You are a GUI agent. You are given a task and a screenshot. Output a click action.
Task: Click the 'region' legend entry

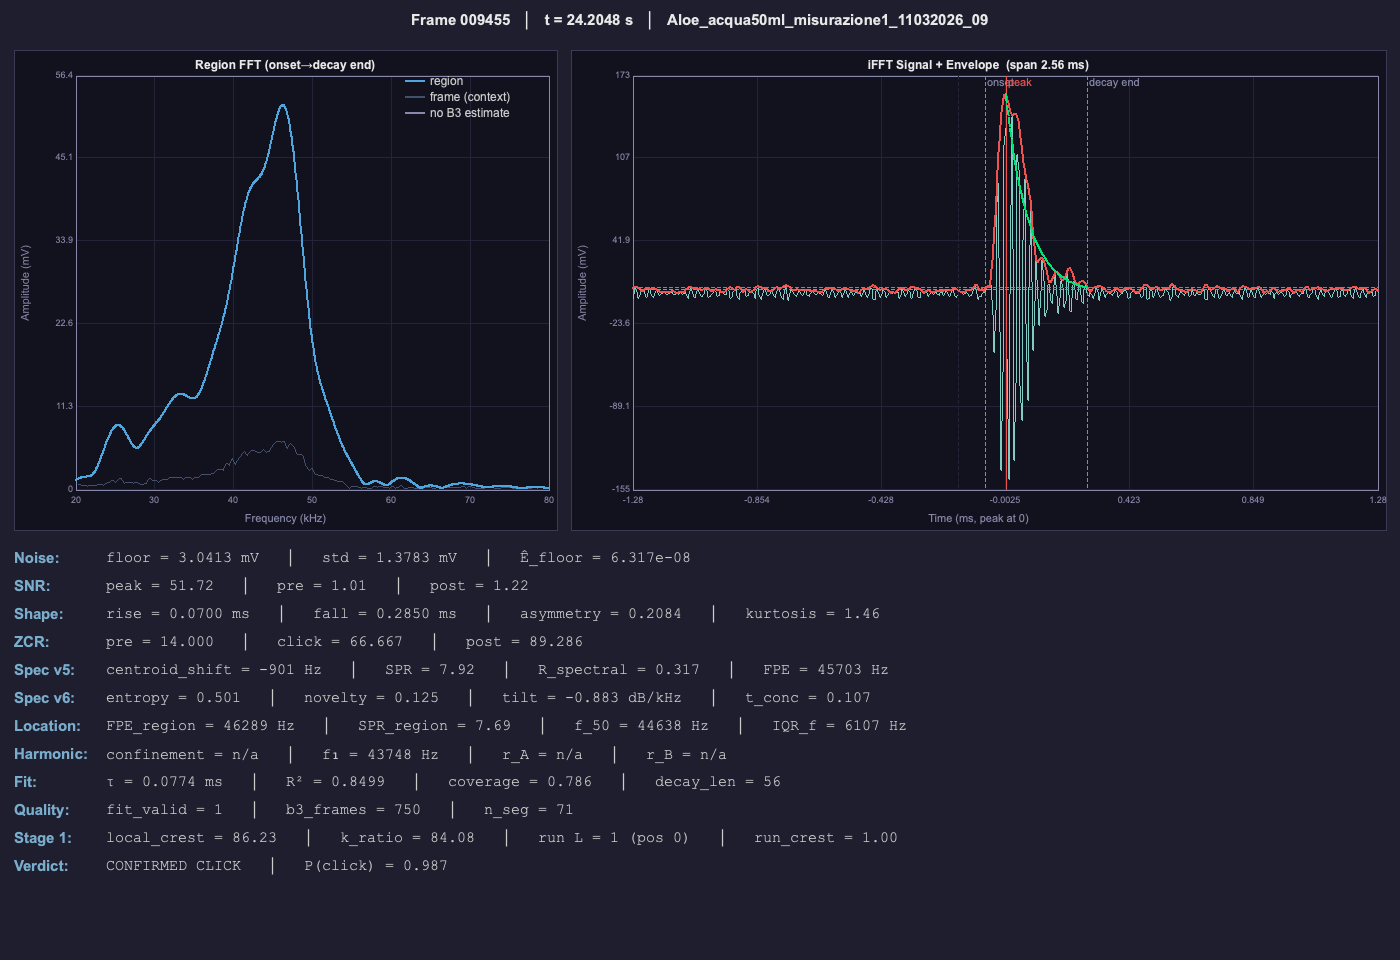[446, 81]
